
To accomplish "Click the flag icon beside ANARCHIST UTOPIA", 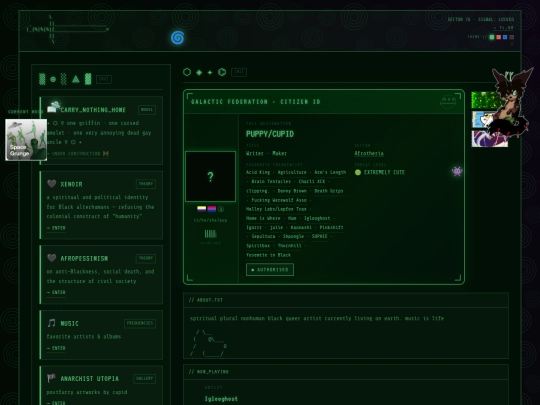I will [x=51, y=378].
